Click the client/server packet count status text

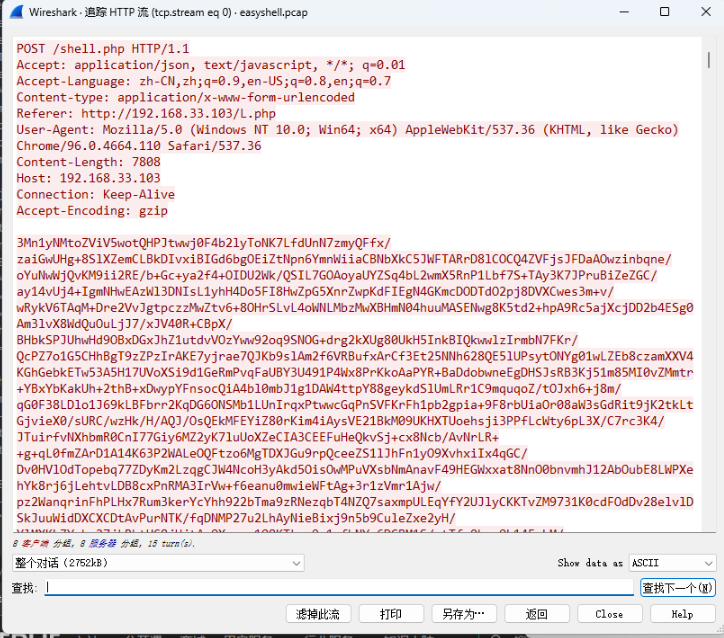pyautogui.click(x=104, y=543)
